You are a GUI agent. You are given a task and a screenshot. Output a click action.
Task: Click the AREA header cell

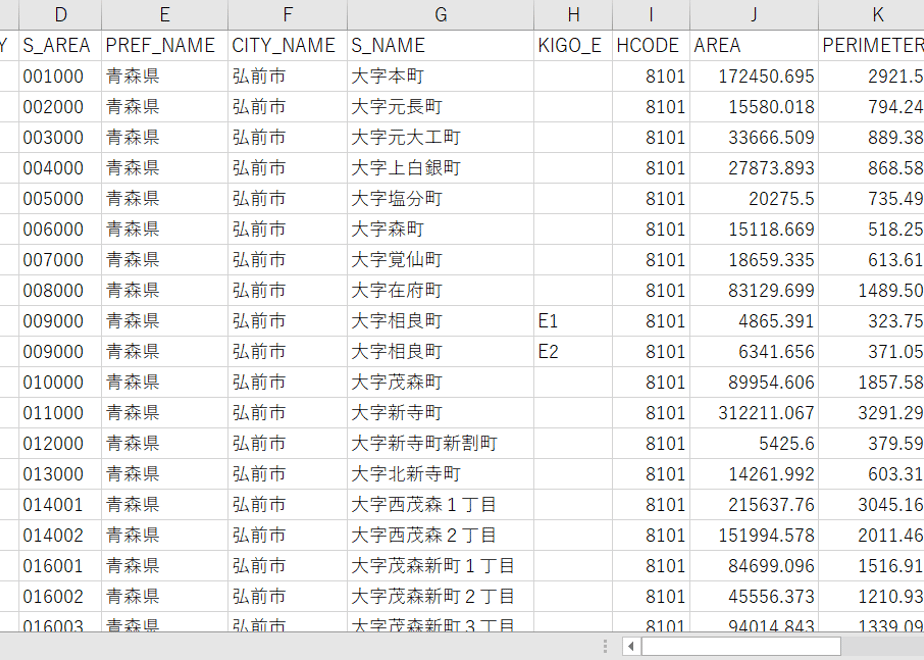pos(754,45)
